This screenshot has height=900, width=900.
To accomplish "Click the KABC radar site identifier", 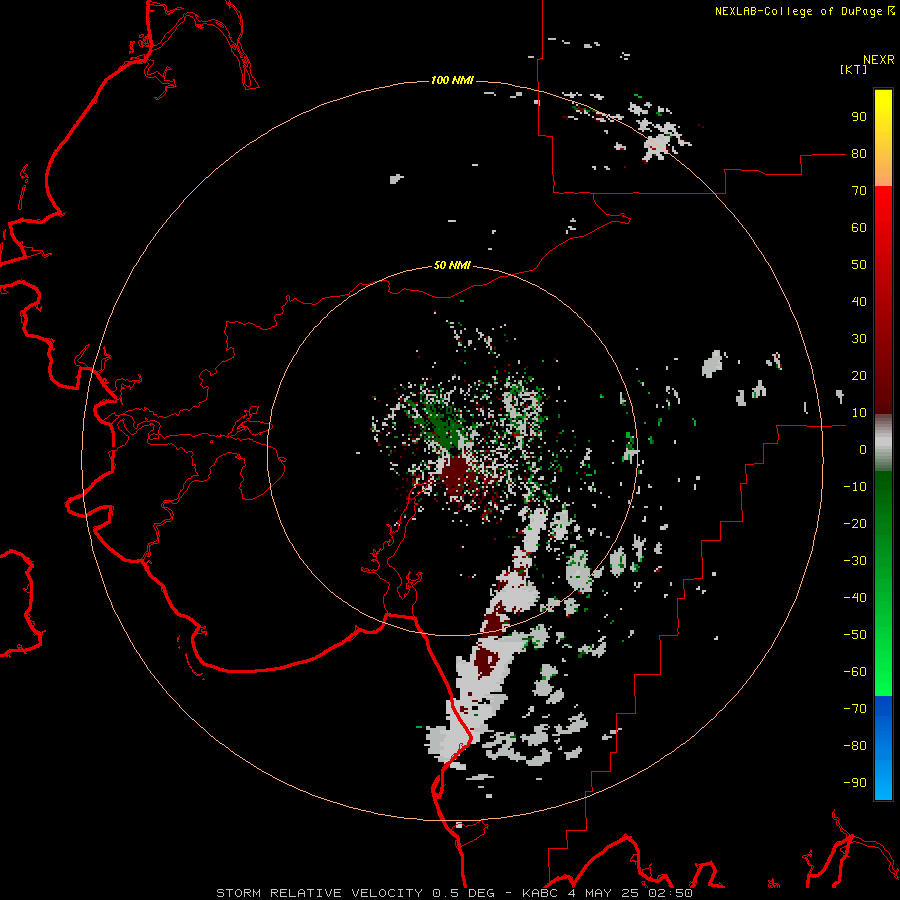I will 540,893.
